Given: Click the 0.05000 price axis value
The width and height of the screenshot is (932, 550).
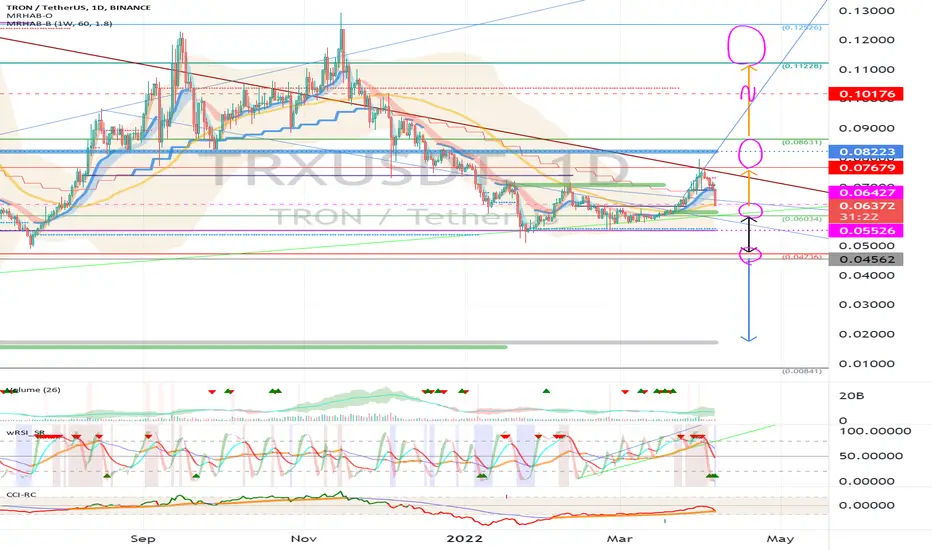Looking at the screenshot, I should (x=866, y=246).
